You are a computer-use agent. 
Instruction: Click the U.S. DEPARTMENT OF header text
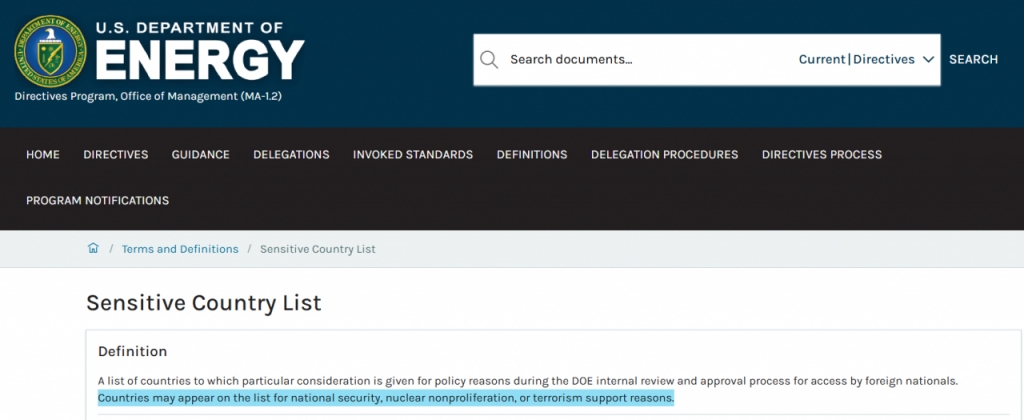[189, 27]
